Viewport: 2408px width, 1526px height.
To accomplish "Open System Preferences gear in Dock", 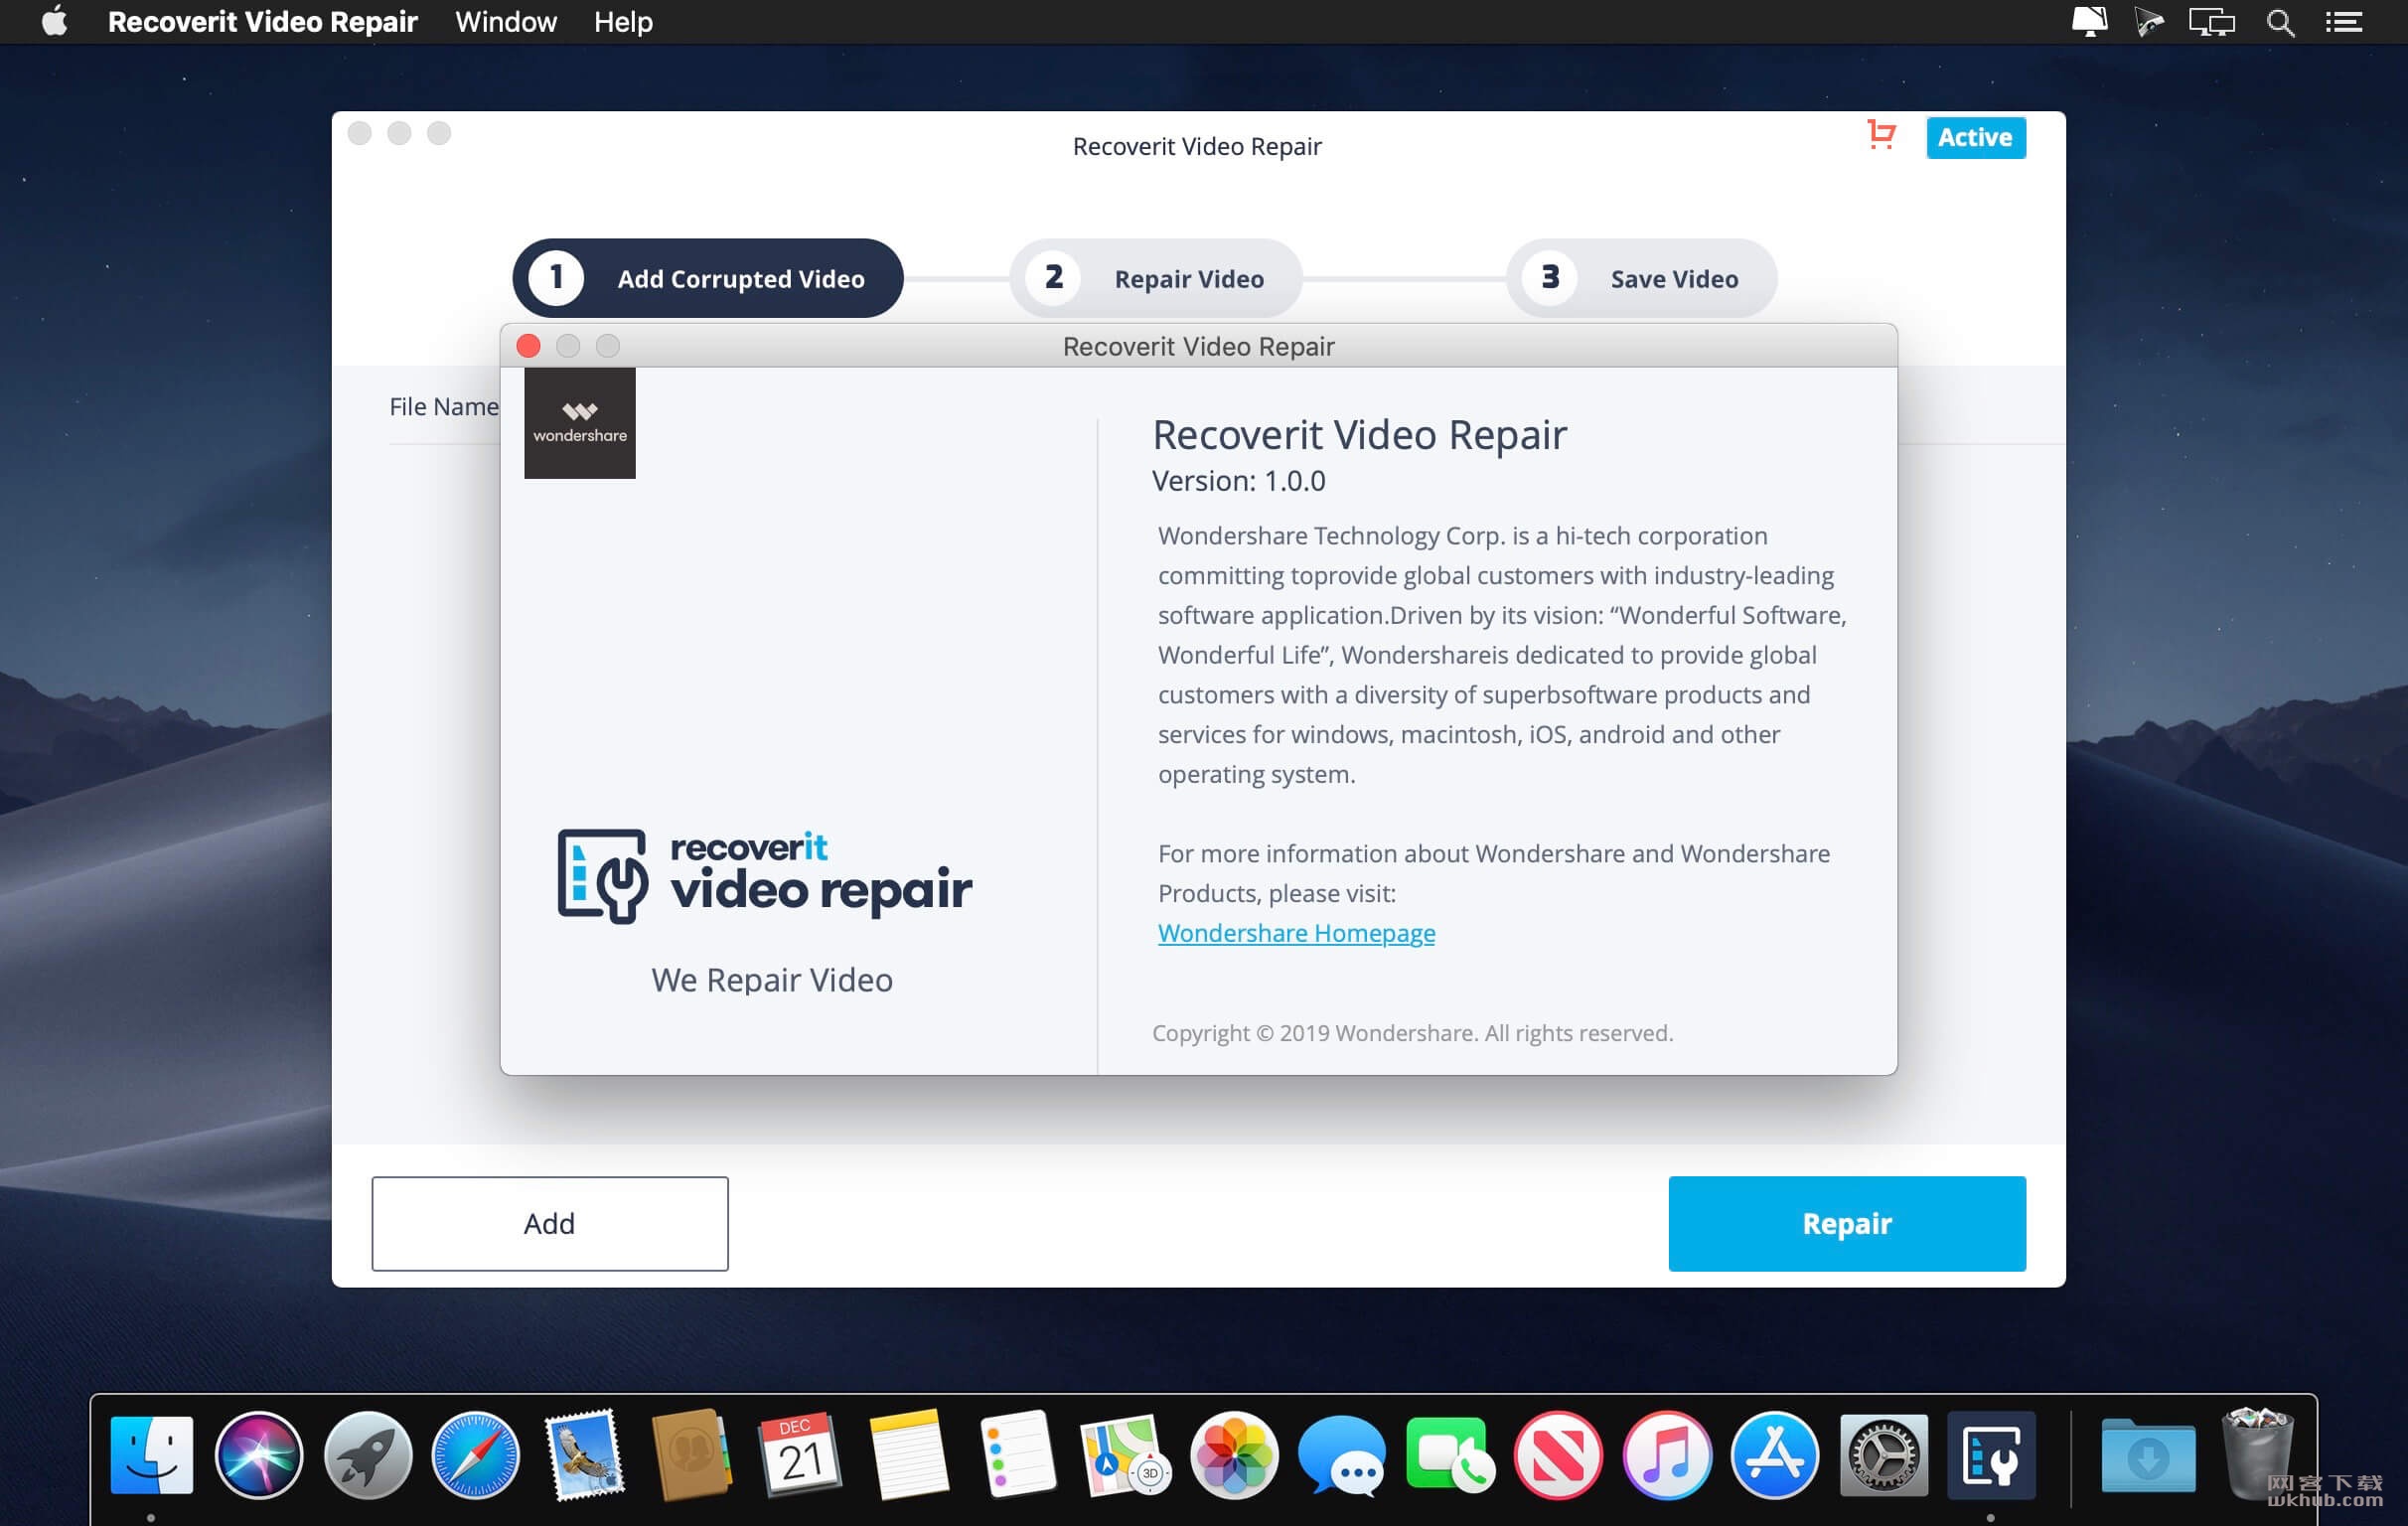I will tap(1883, 1455).
